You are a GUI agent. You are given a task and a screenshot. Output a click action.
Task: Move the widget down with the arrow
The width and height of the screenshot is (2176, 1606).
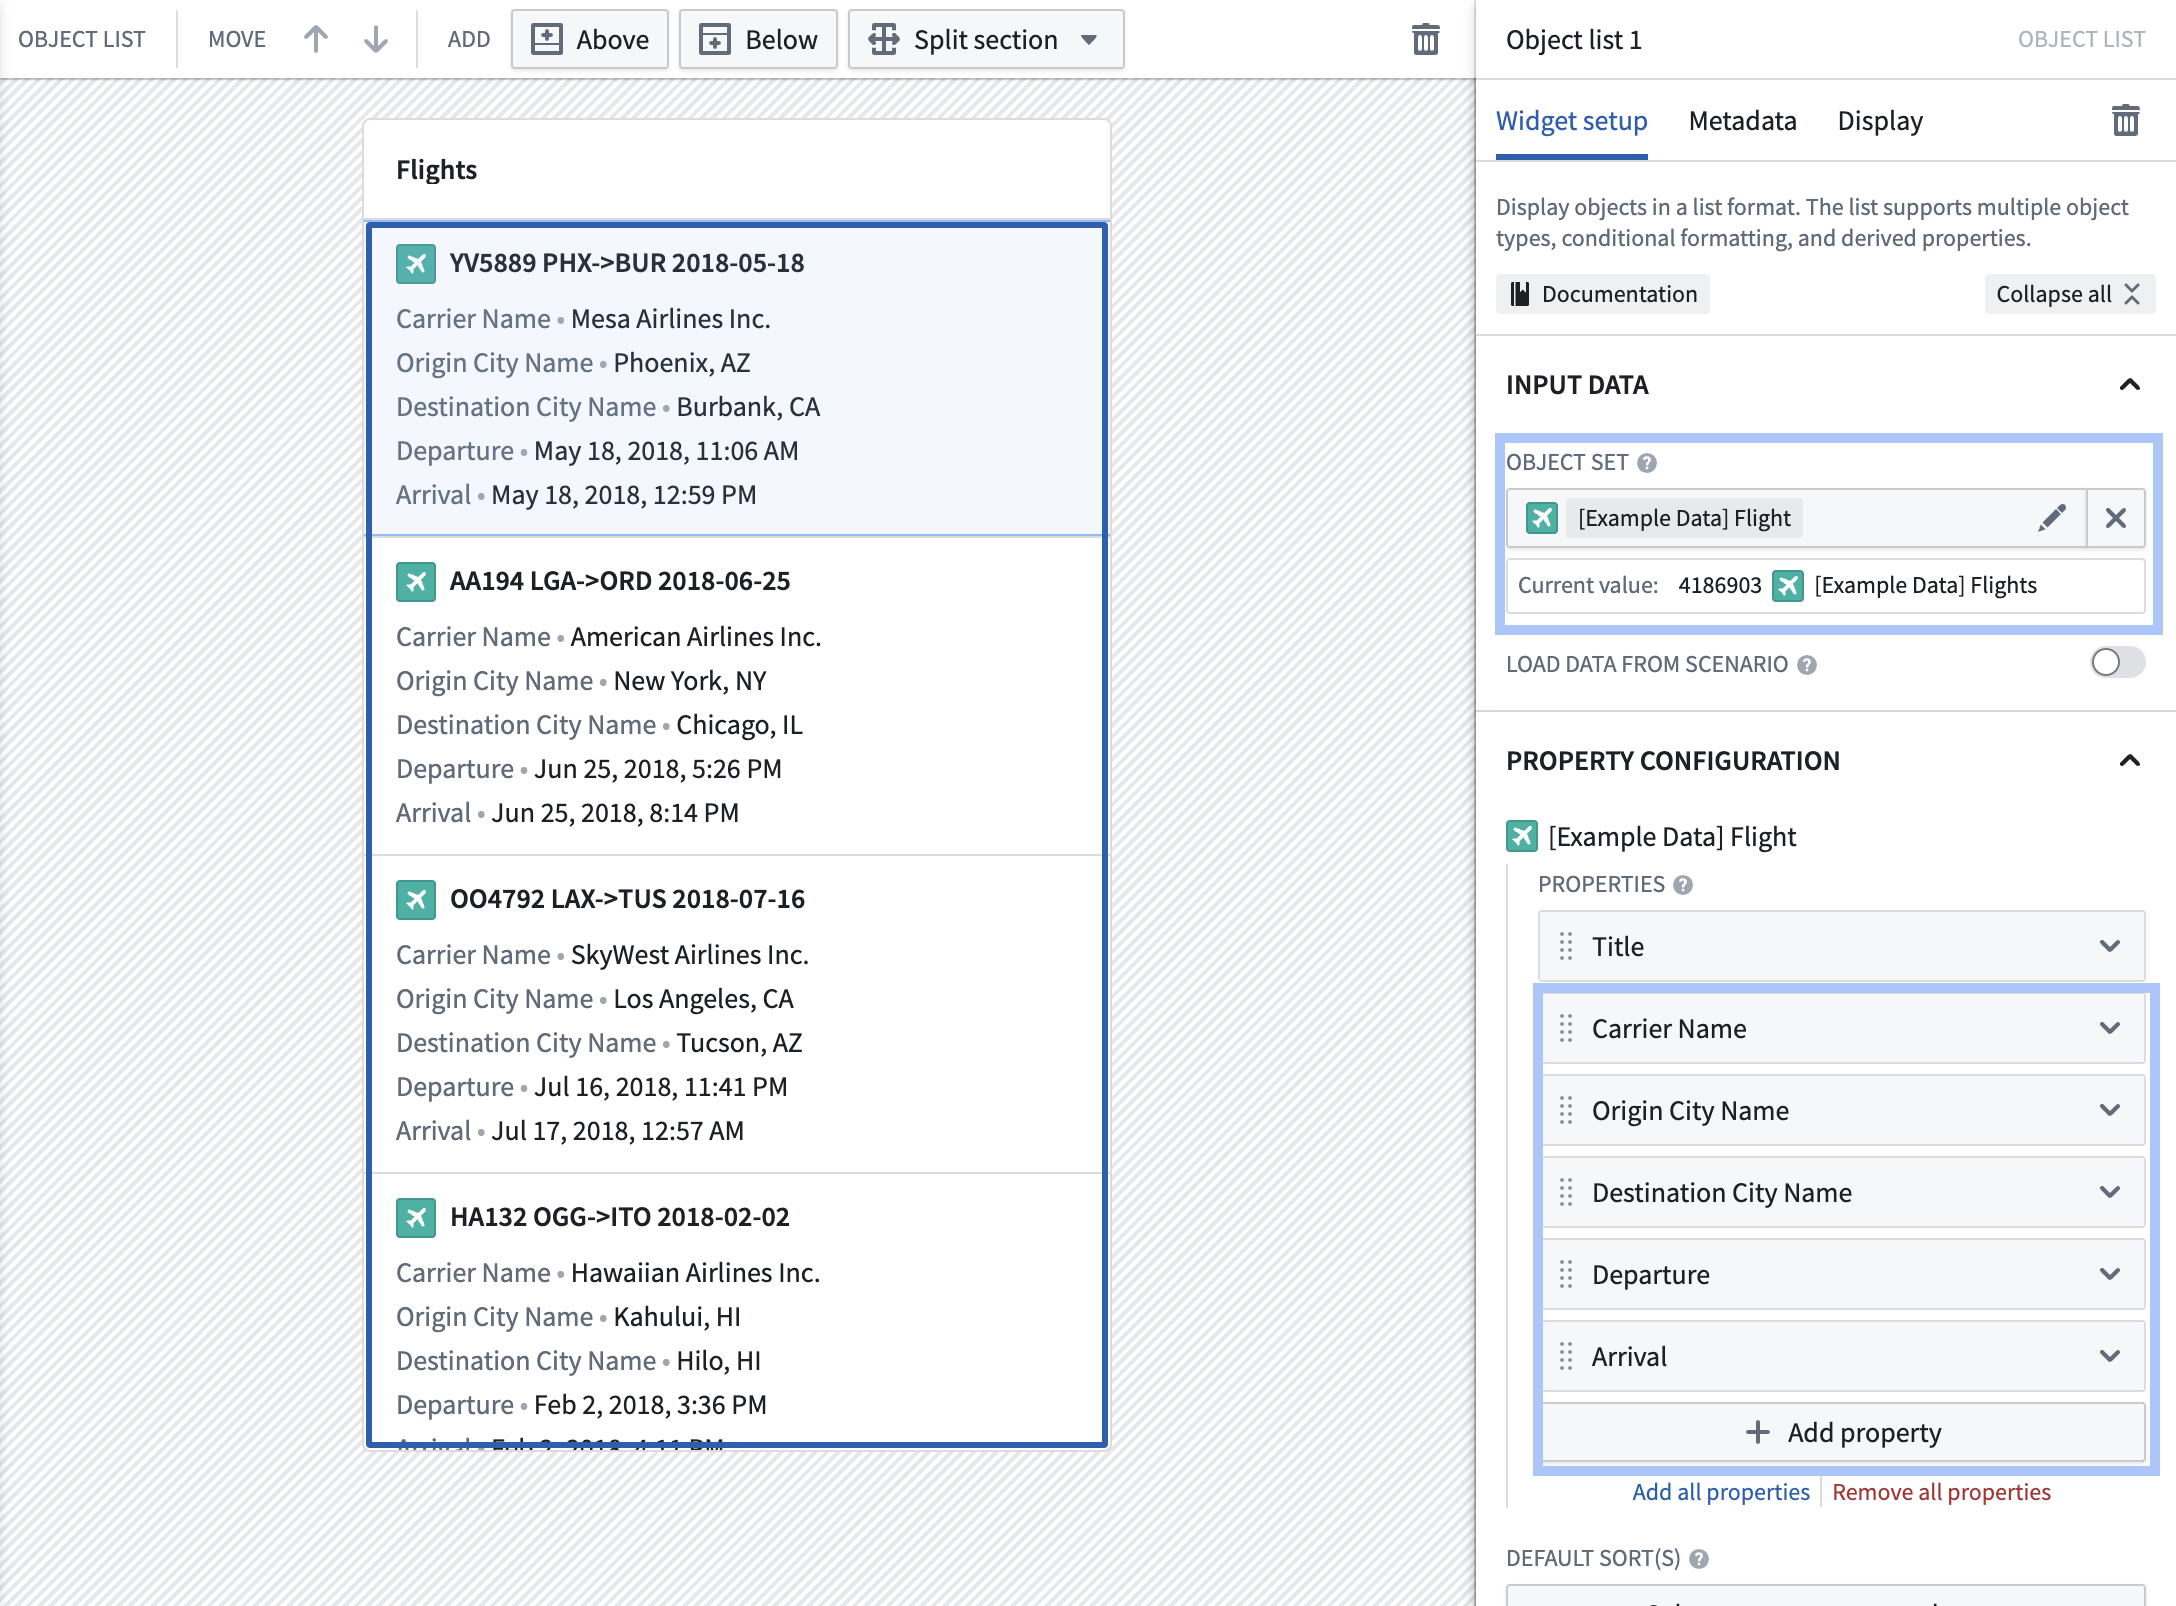tap(376, 39)
